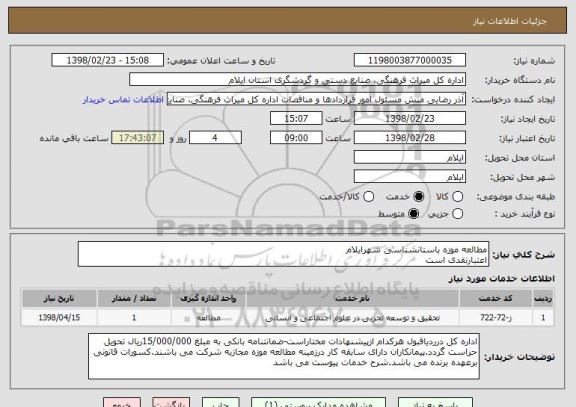This screenshot has height=407, width=576.
Task: Click the remaining time field 17:43:07
Action: 137,138
